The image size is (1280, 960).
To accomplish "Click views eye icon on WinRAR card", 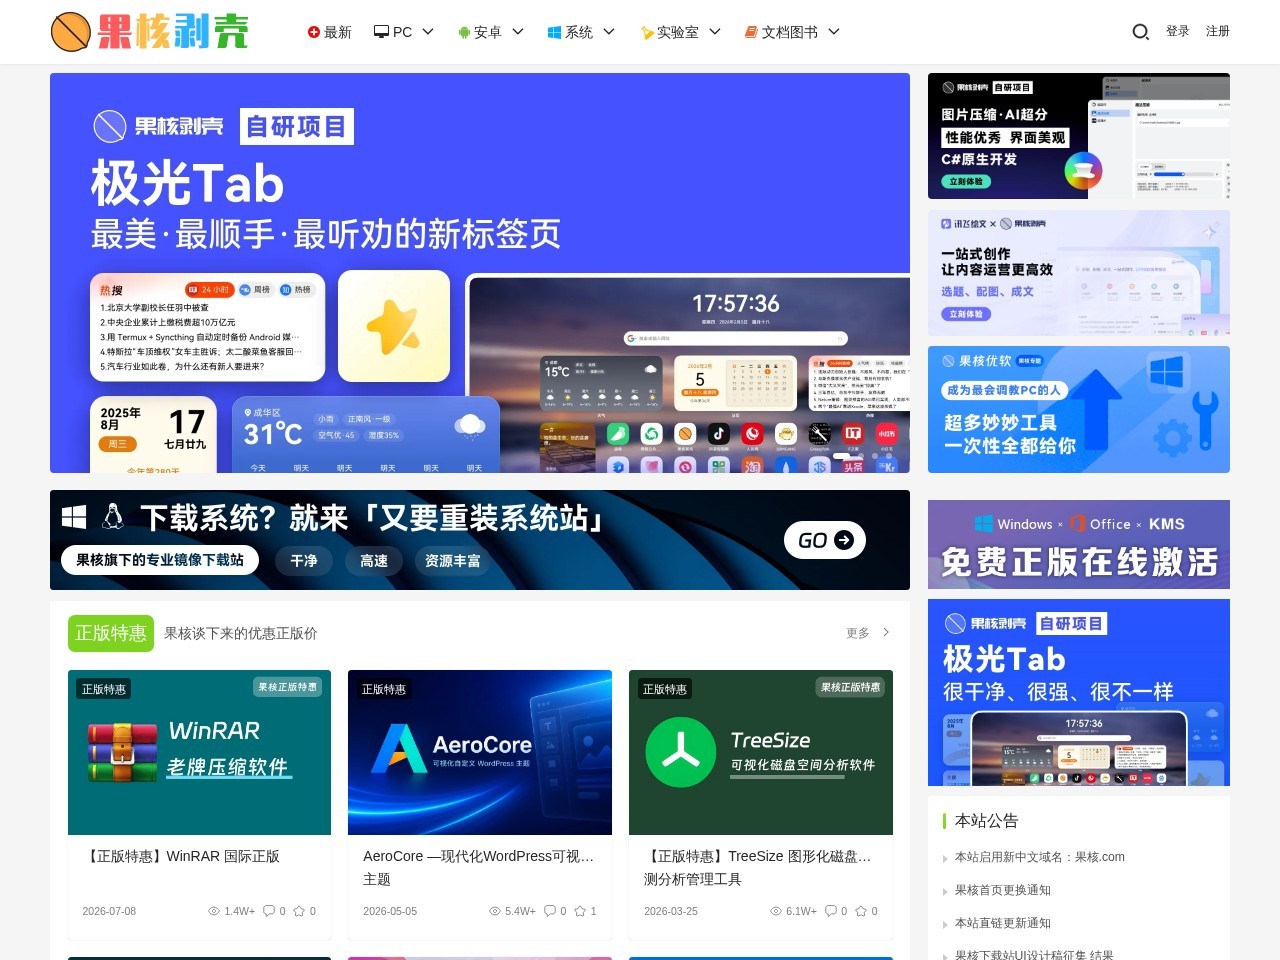I will [x=214, y=911].
